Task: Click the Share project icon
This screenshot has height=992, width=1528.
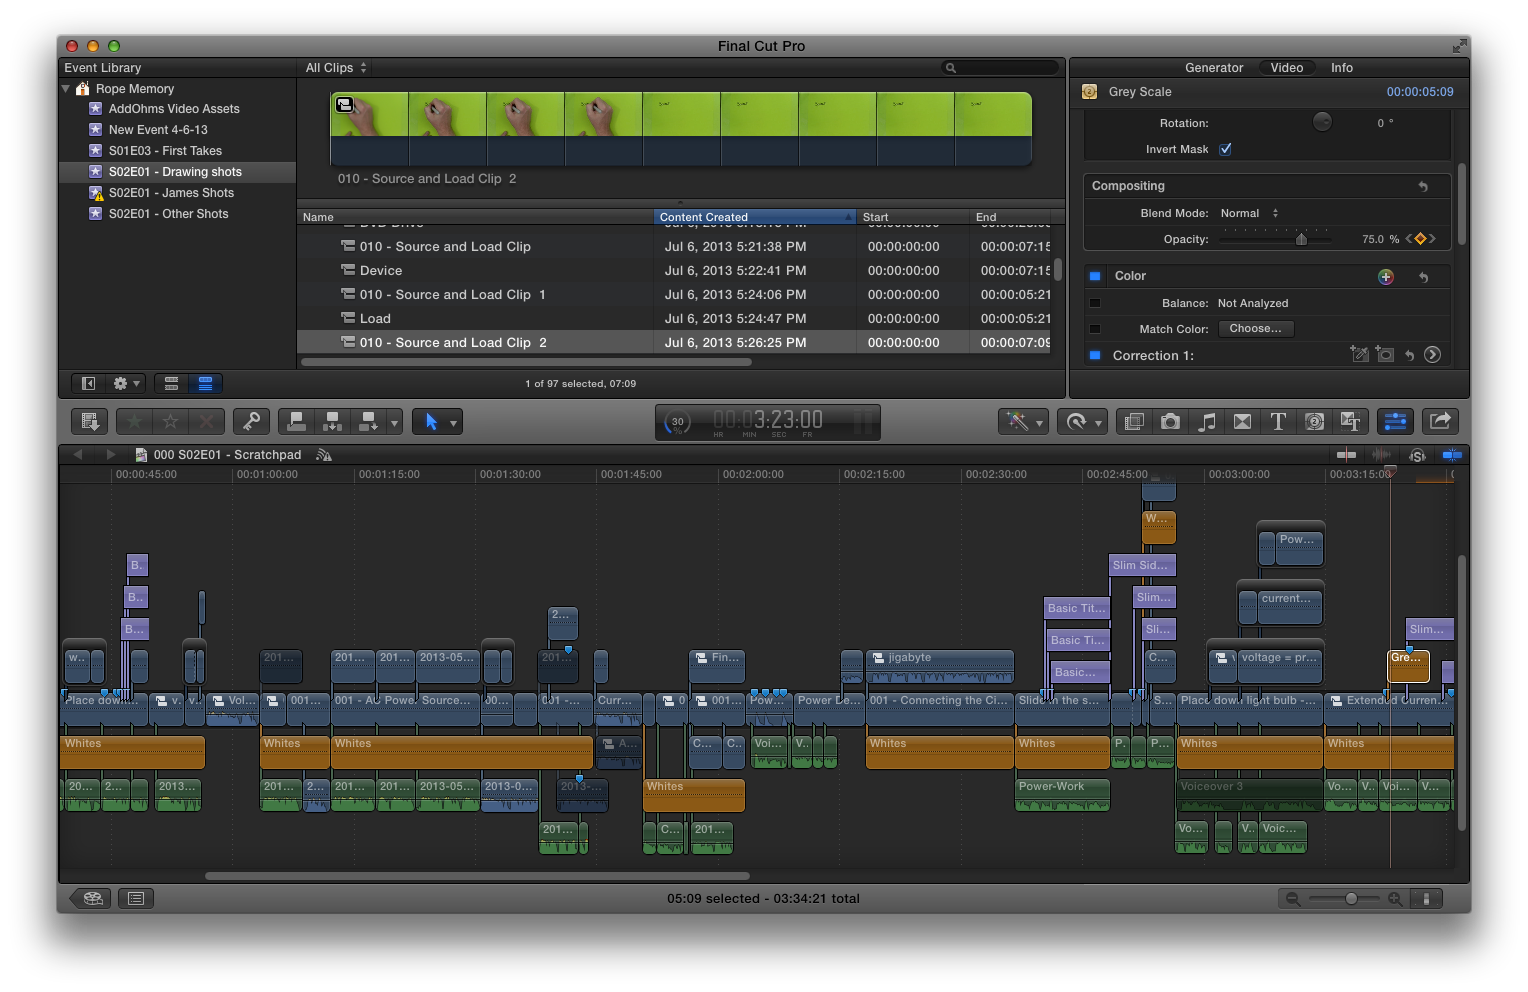Action: pos(1440,422)
